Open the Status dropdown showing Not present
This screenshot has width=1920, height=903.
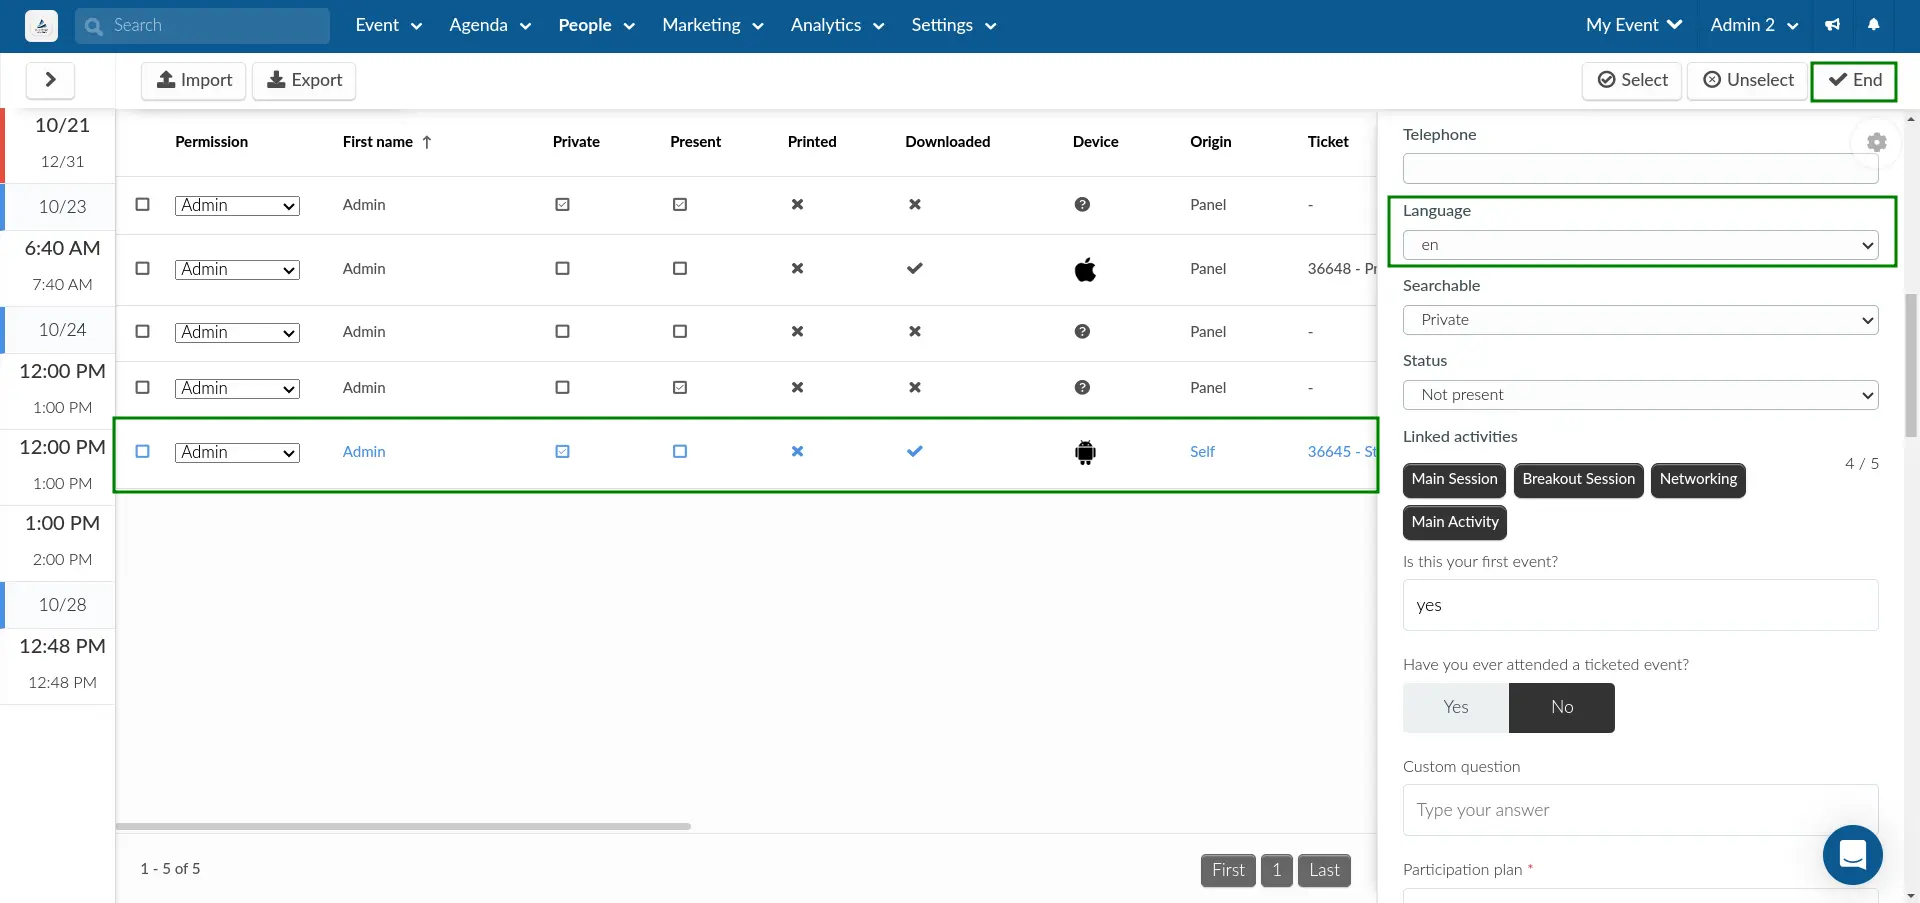(x=1640, y=395)
